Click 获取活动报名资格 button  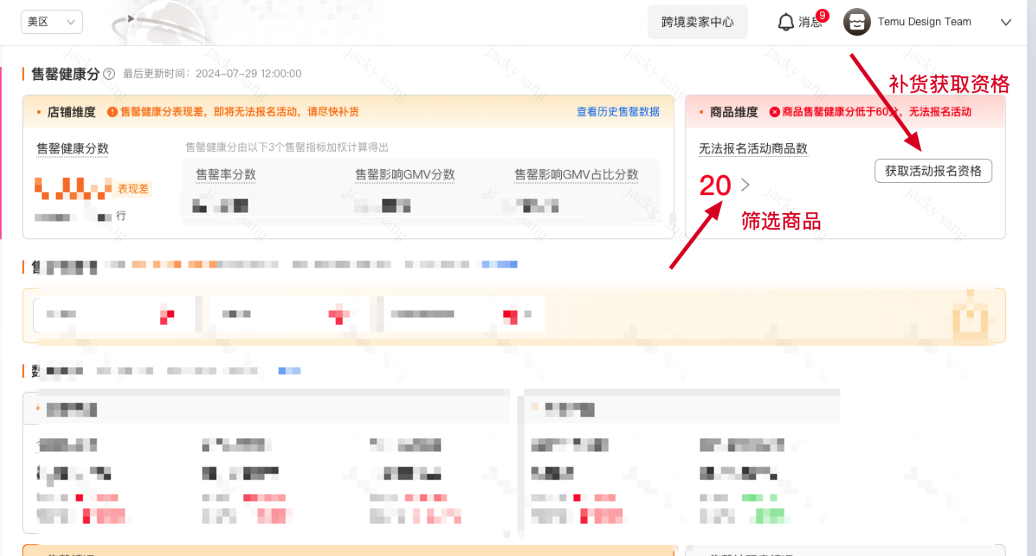933,171
